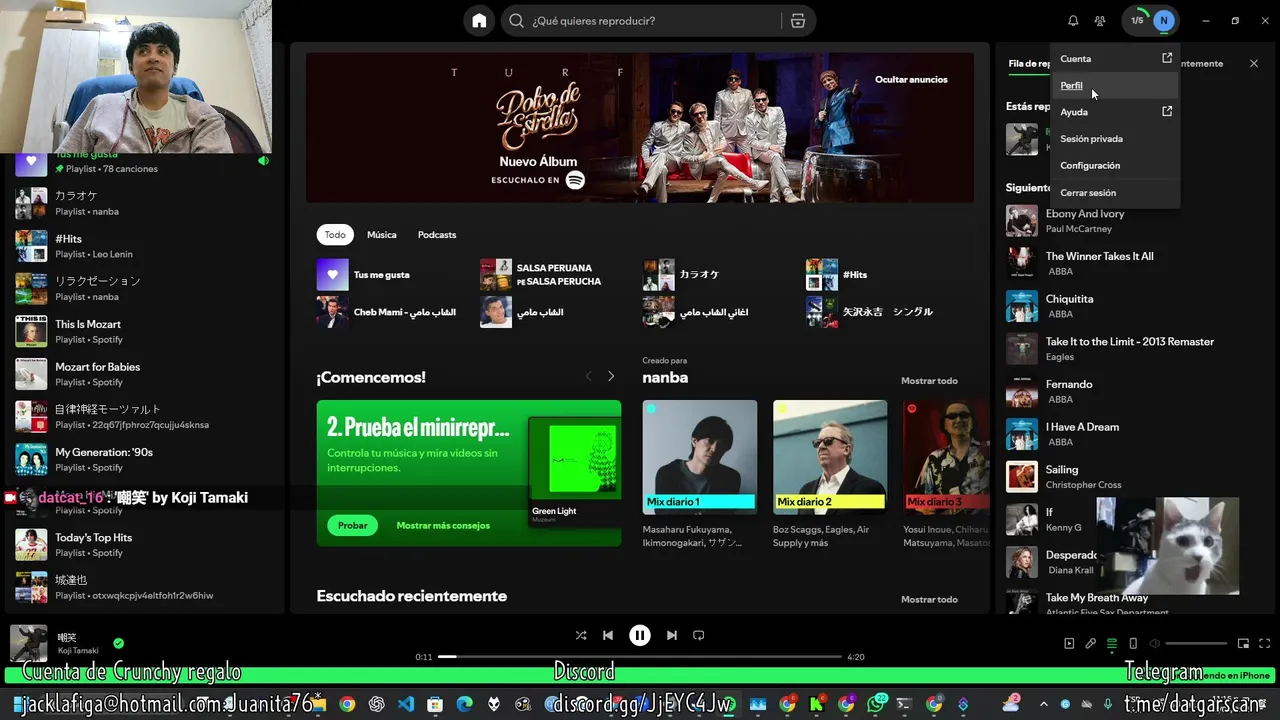Open My Generation: '90s playlist in sidebar
Image resolution: width=1280 pixels, height=720 pixels.
(145, 459)
